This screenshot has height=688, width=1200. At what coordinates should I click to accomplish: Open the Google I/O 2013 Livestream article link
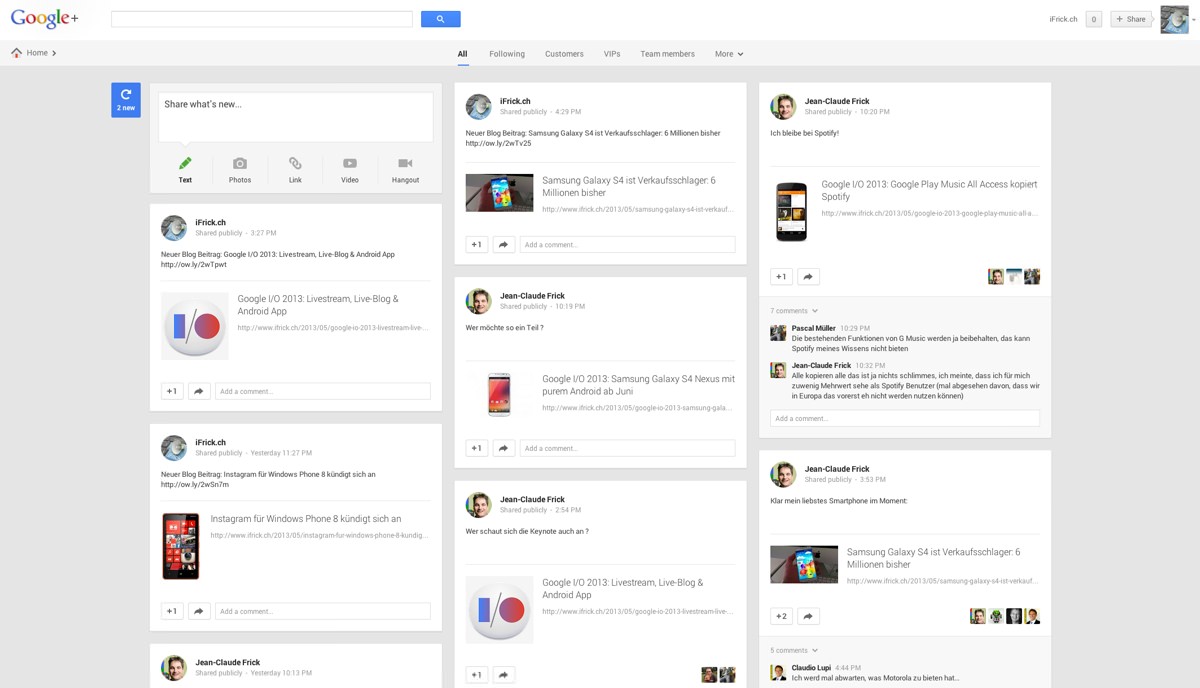coord(318,305)
